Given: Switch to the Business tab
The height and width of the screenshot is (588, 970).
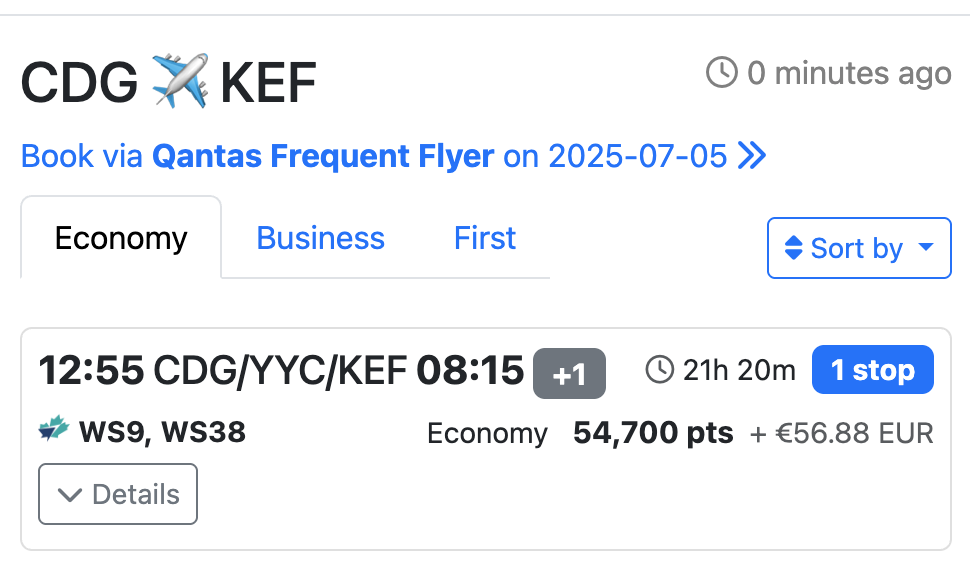Looking at the screenshot, I should point(320,238).
